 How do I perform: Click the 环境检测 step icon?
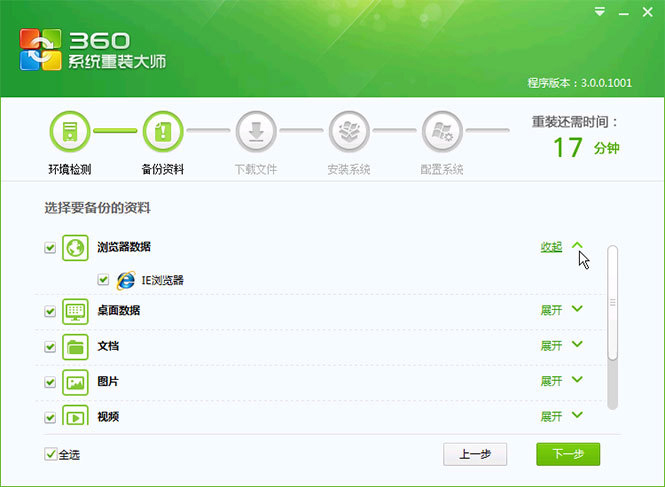[x=70, y=130]
